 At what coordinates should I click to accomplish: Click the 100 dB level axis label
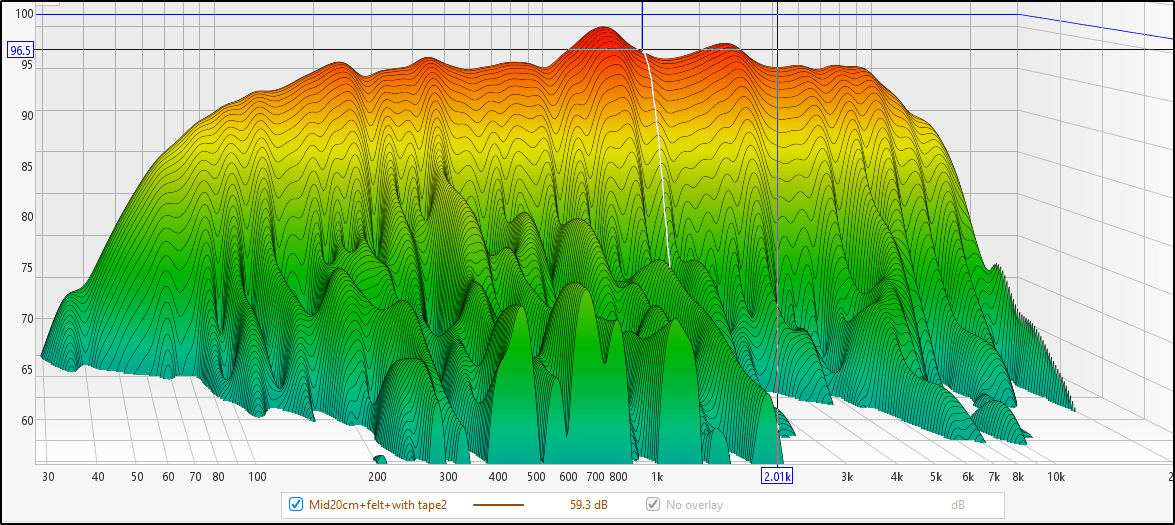point(25,13)
